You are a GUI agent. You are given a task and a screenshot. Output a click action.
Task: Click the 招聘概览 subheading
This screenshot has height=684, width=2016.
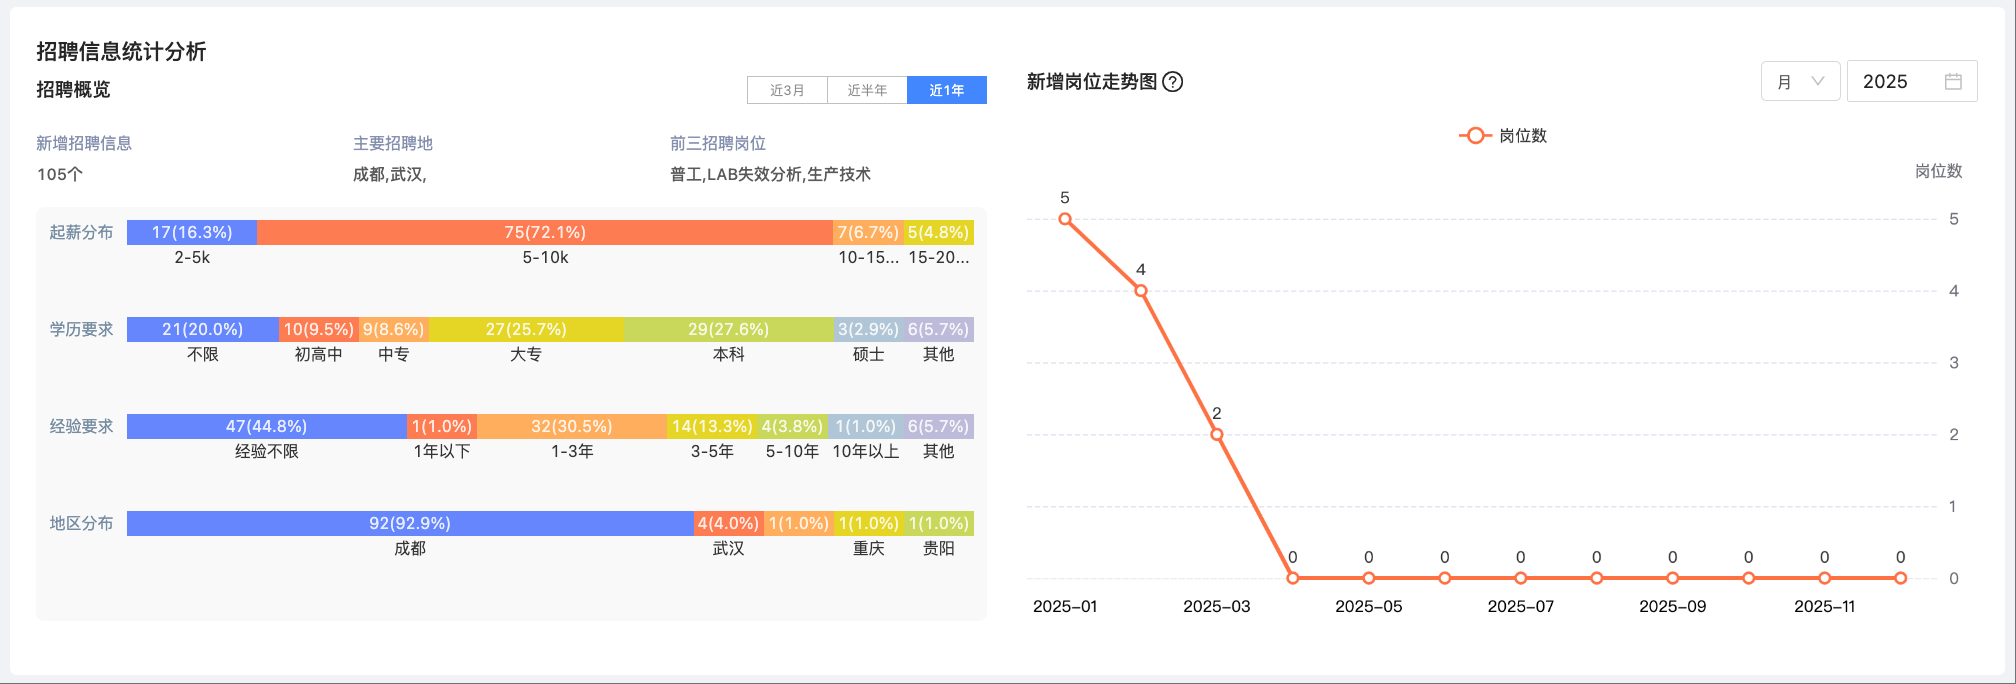73,89
